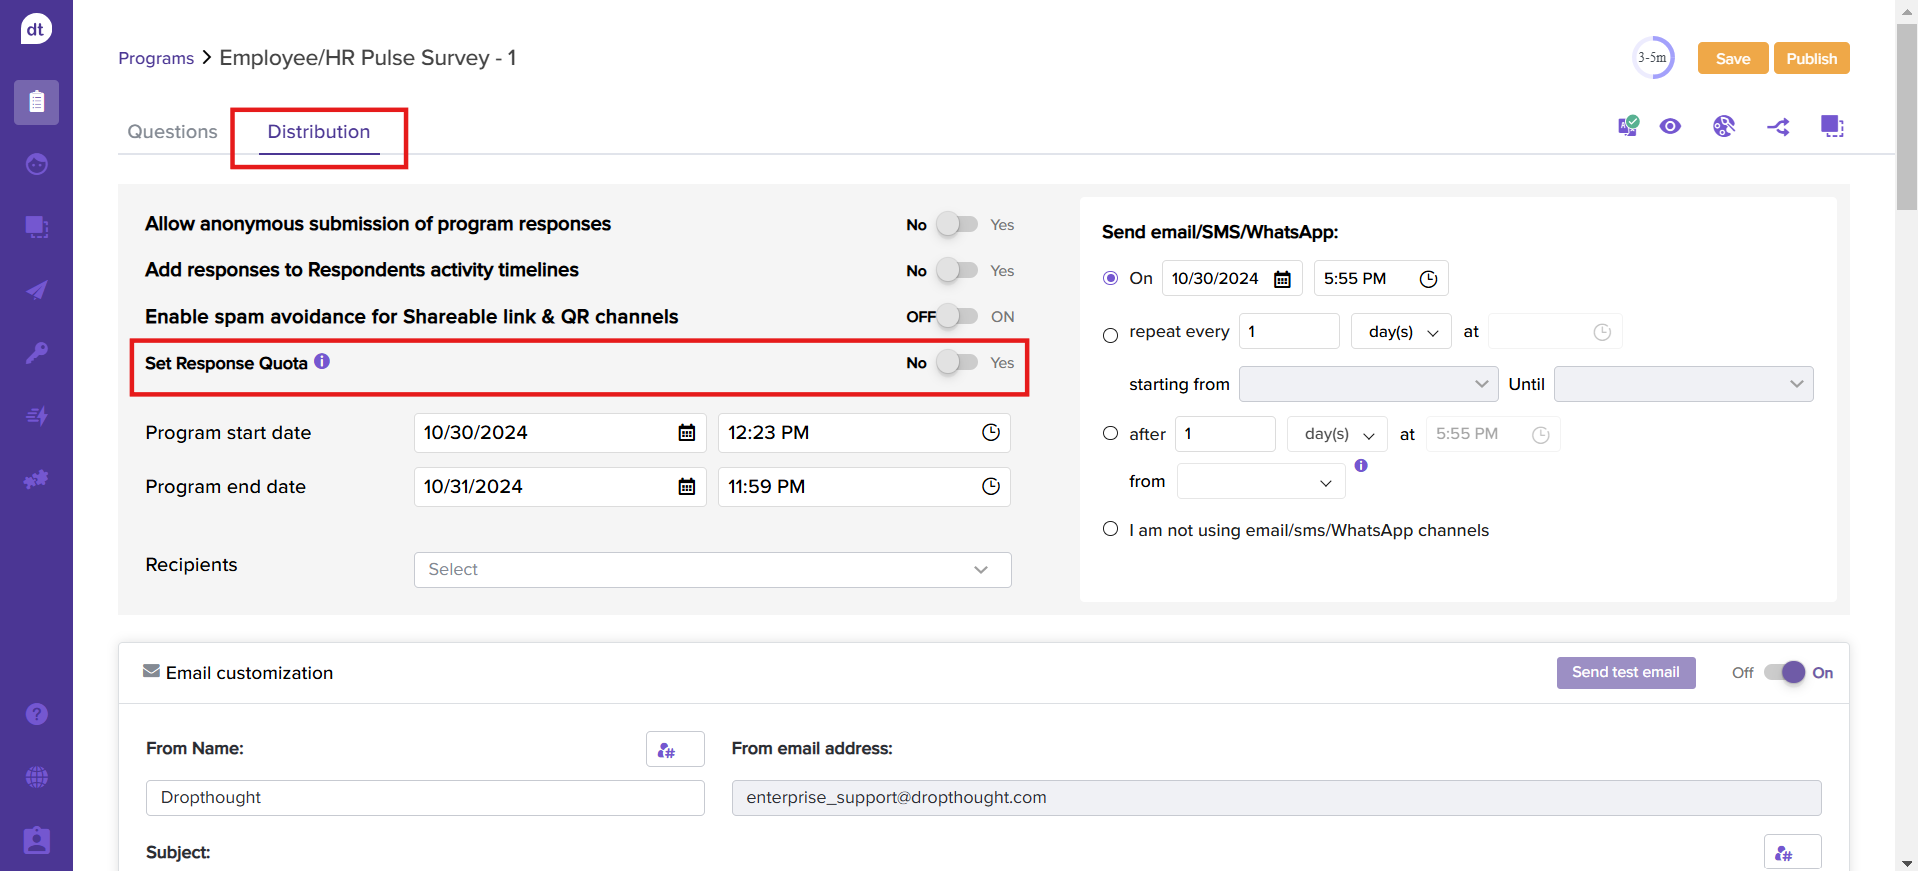Open calendar picker for Program start date
Screen dimensions: 1918x871
coord(687,433)
